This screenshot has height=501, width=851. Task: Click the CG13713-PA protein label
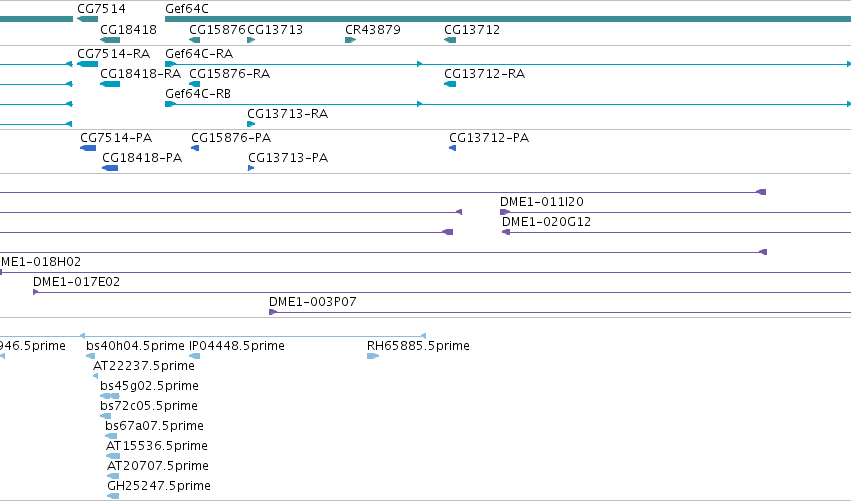[x=288, y=157]
